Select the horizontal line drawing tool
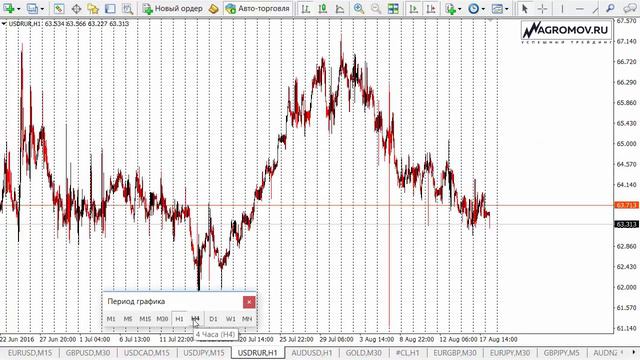The width and height of the screenshot is (640, 360). click(x=580, y=8)
